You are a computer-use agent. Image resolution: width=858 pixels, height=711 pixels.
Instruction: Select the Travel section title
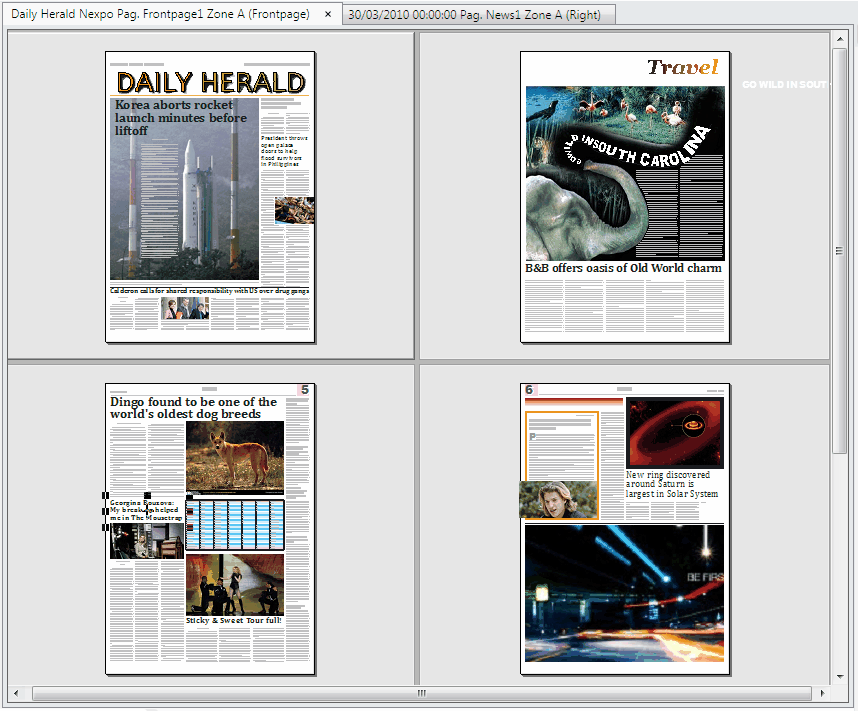click(x=683, y=67)
